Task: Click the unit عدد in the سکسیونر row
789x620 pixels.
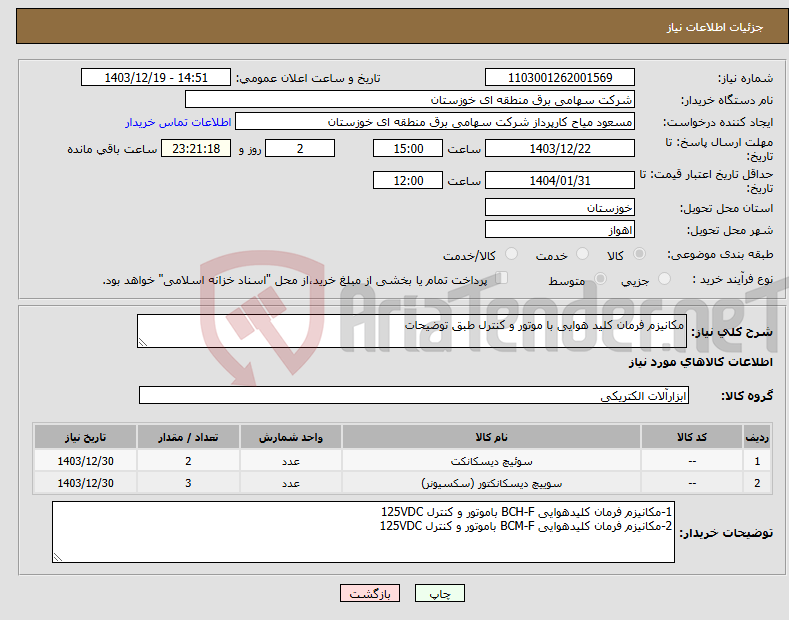Action: (291, 483)
